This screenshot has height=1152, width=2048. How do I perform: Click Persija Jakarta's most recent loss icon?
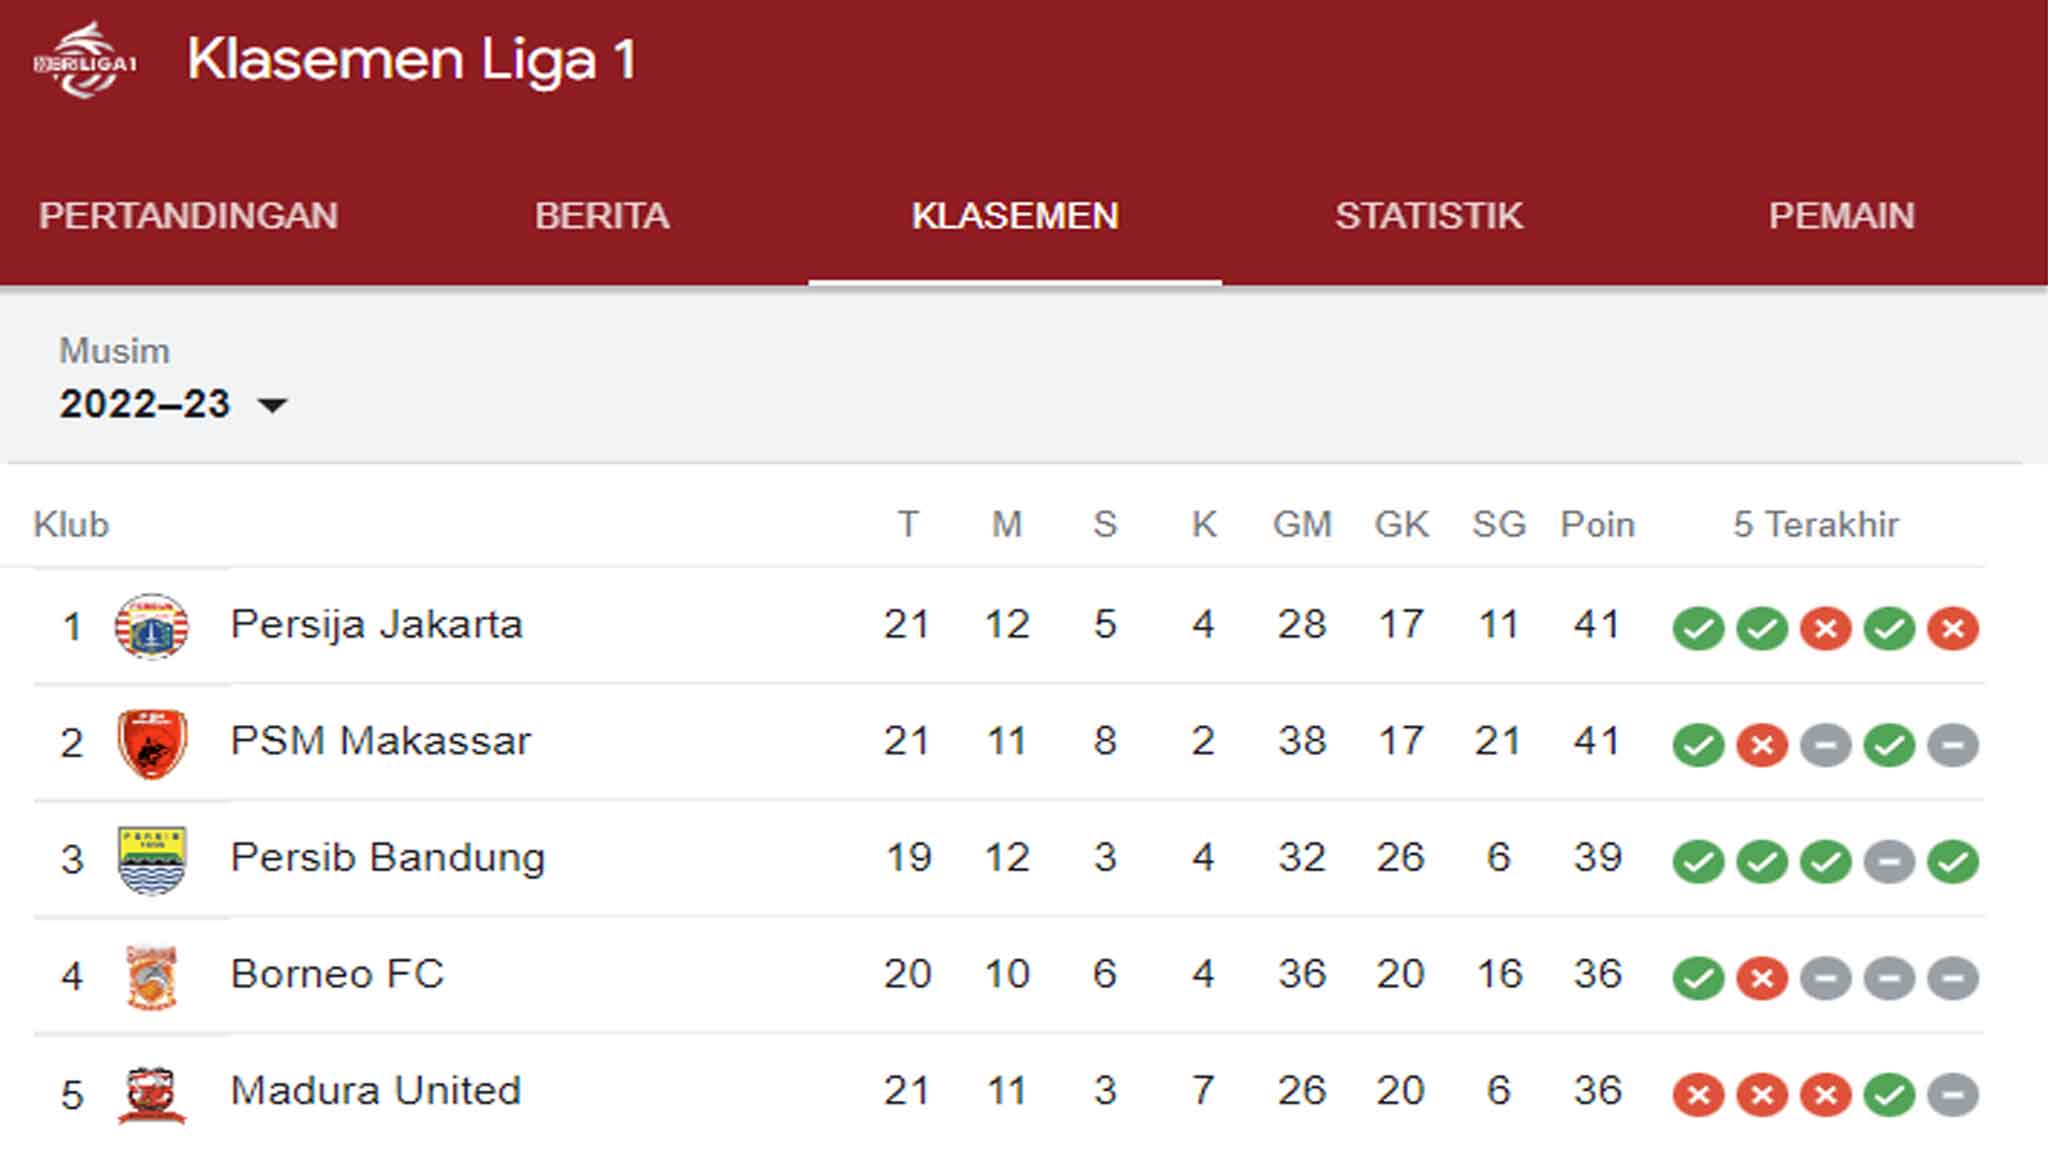point(1952,629)
